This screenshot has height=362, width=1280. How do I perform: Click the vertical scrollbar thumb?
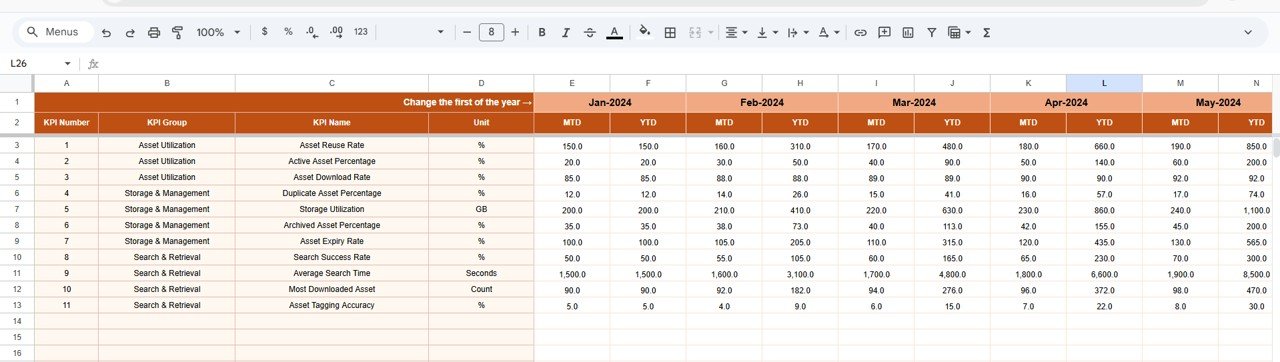[1276, 147]
